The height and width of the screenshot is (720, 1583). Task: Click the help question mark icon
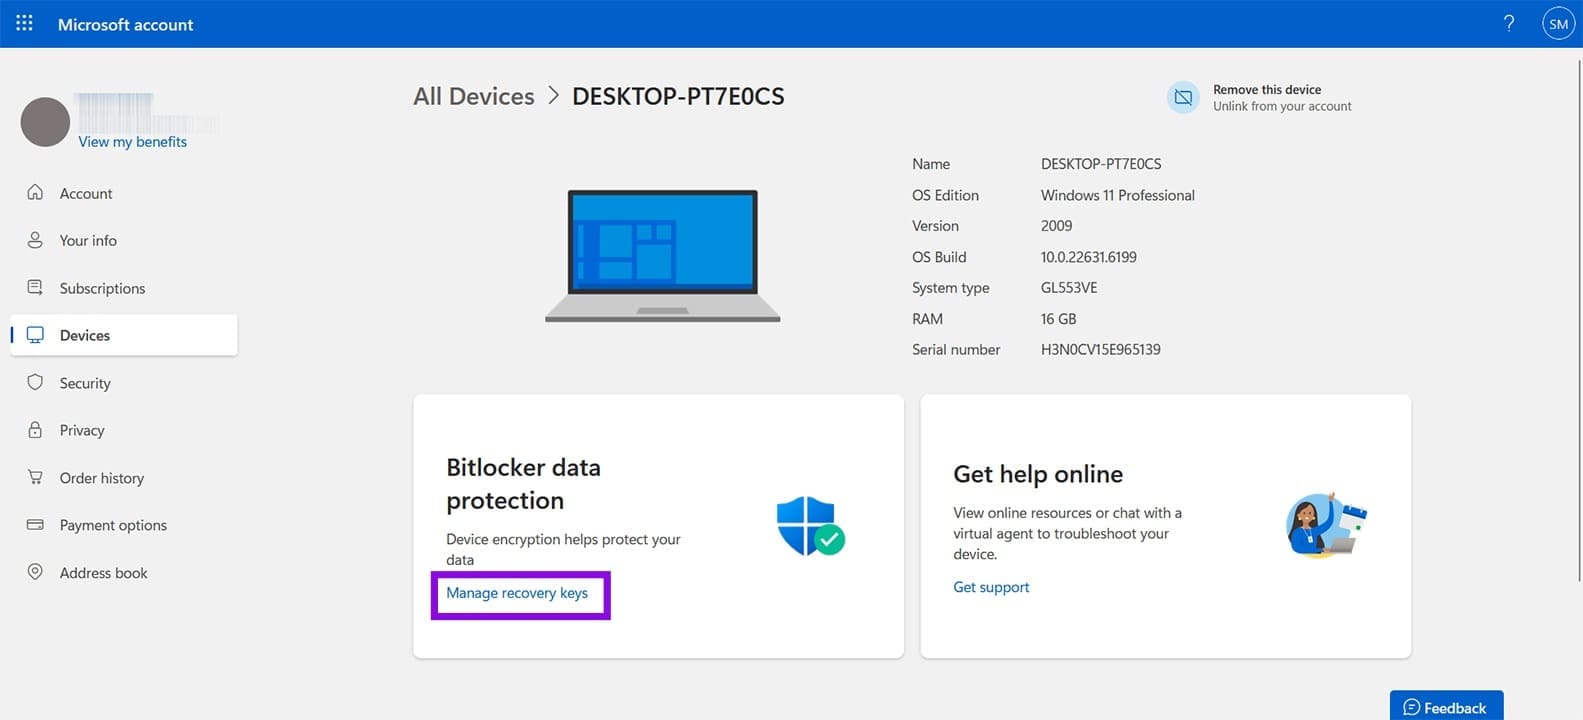point(1509,23)
